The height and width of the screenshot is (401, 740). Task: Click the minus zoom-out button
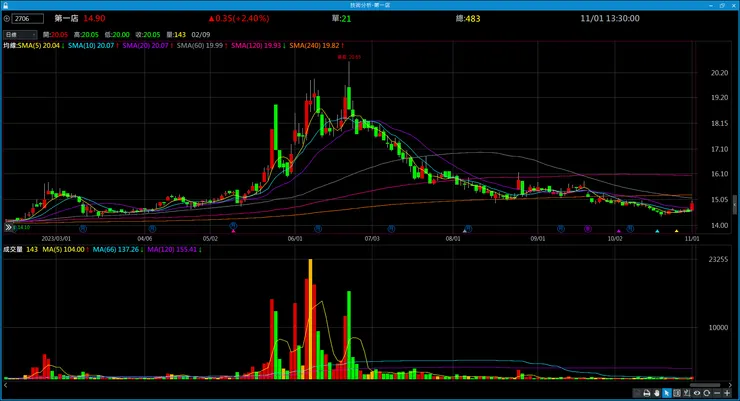(x=717, y=393)
